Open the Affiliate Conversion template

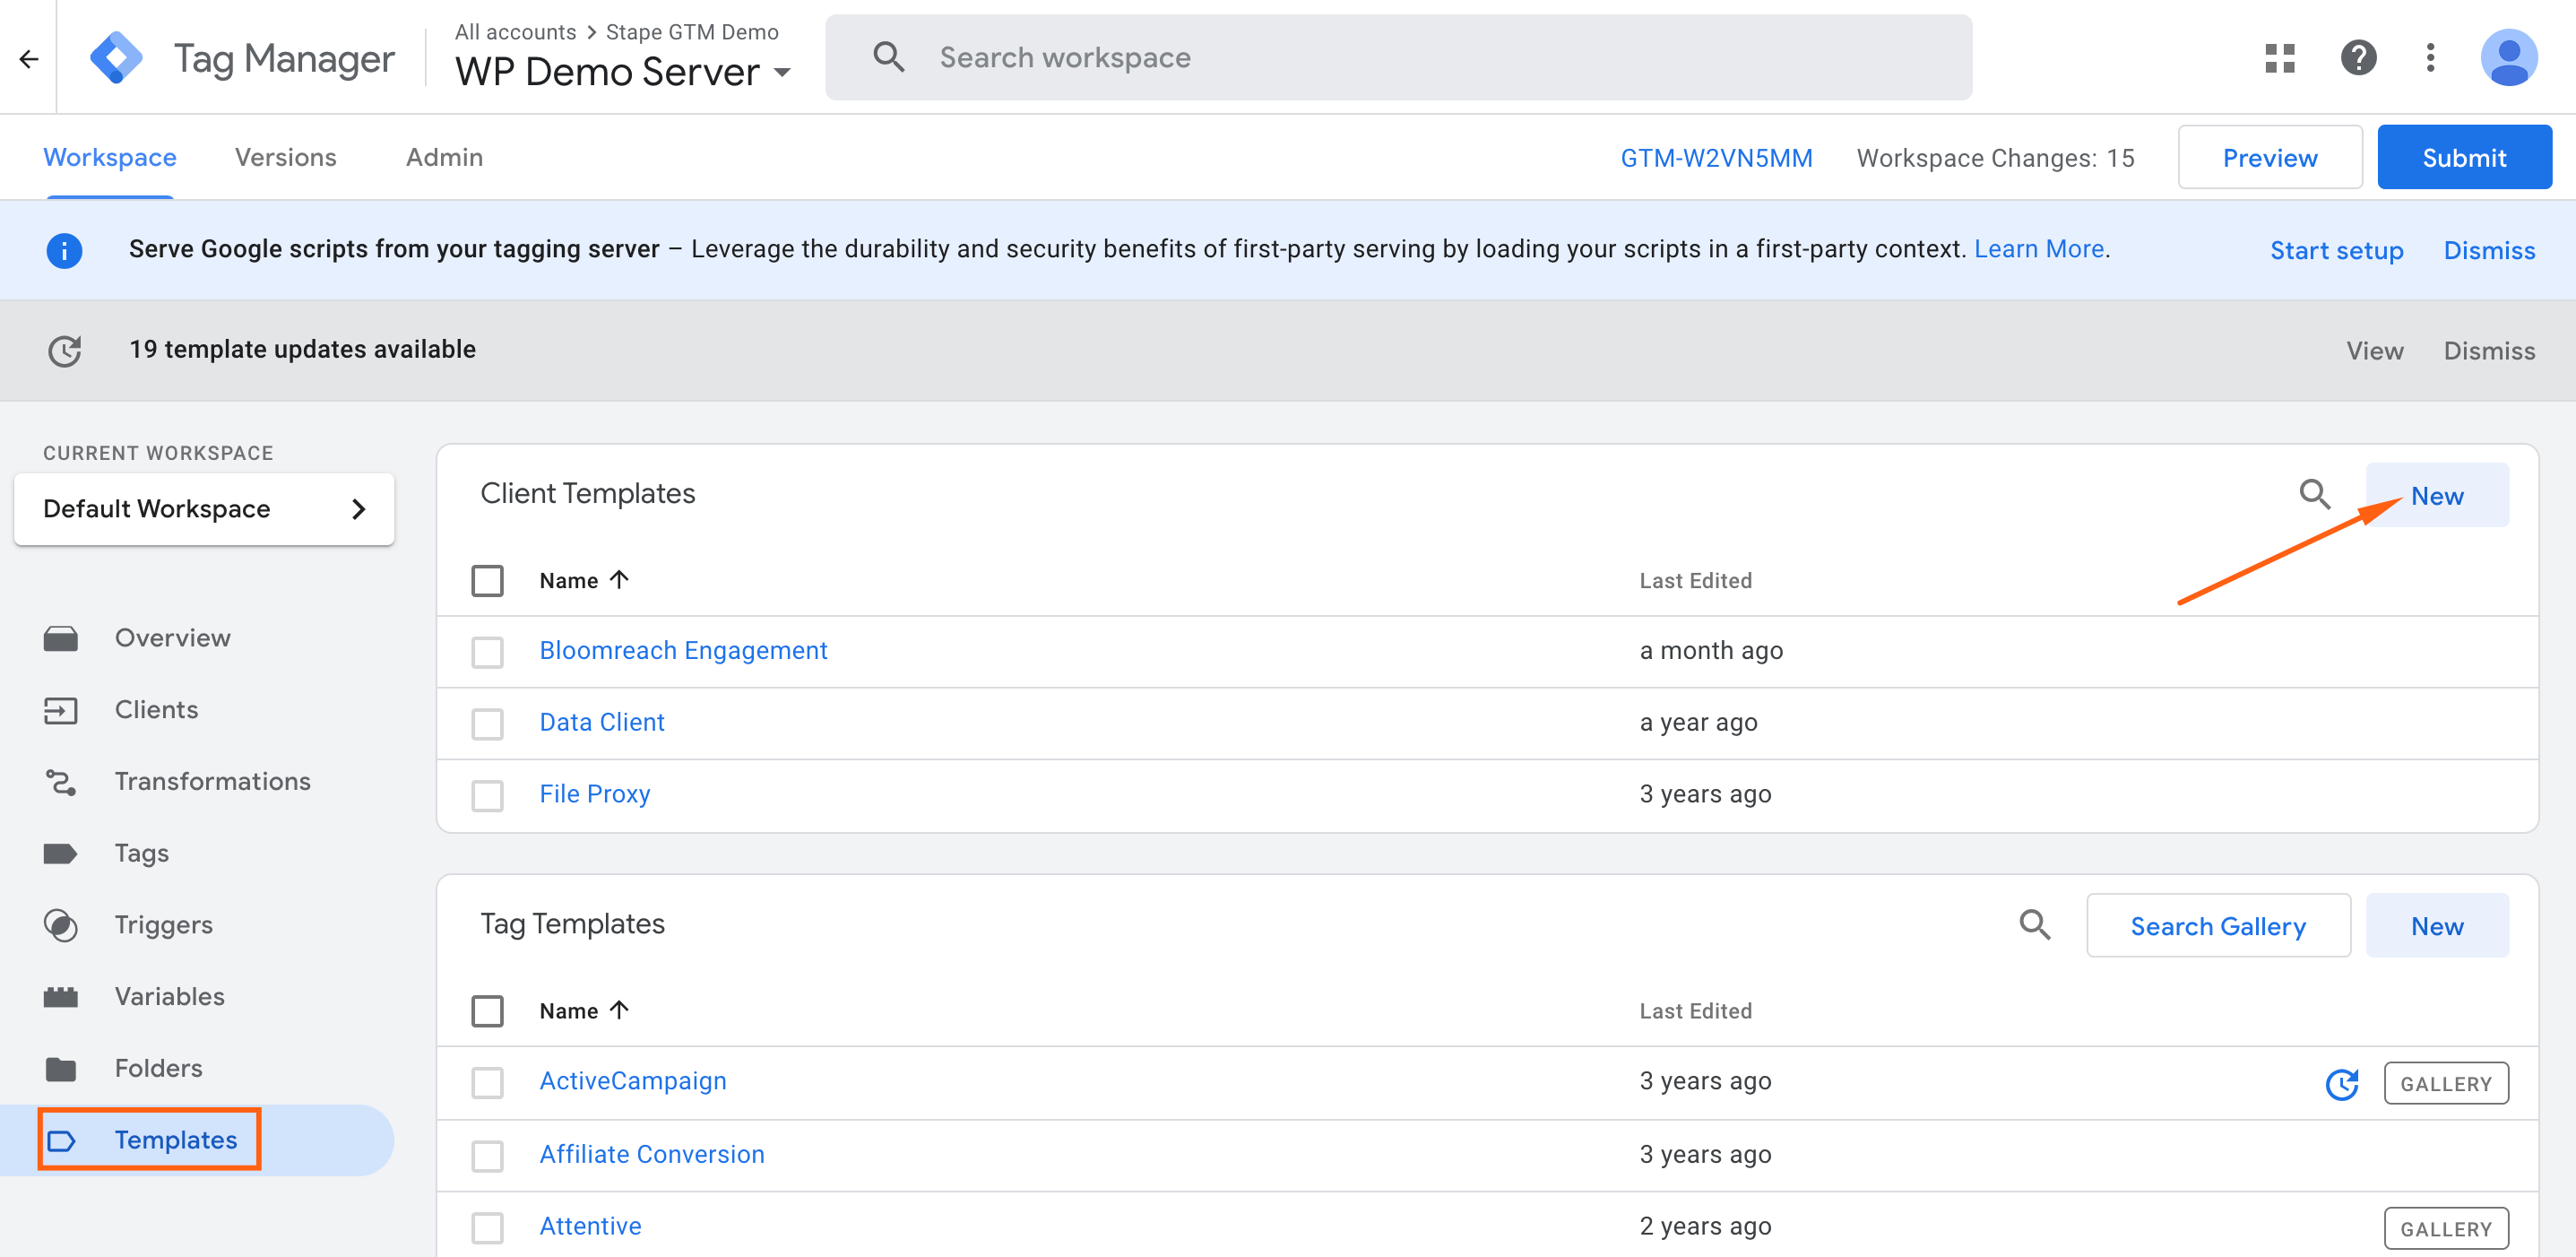click(x=652, y=1155)
